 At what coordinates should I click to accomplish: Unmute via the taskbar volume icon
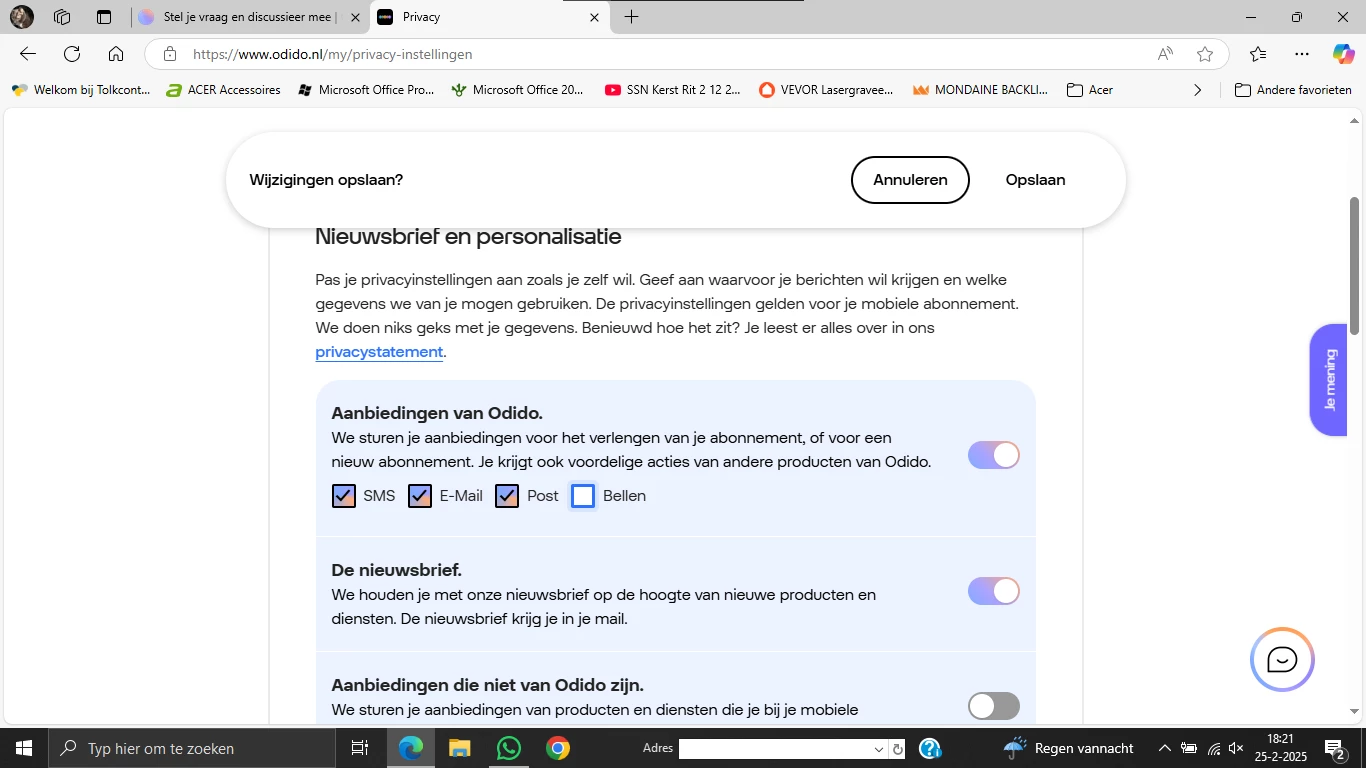point(1236,748)
